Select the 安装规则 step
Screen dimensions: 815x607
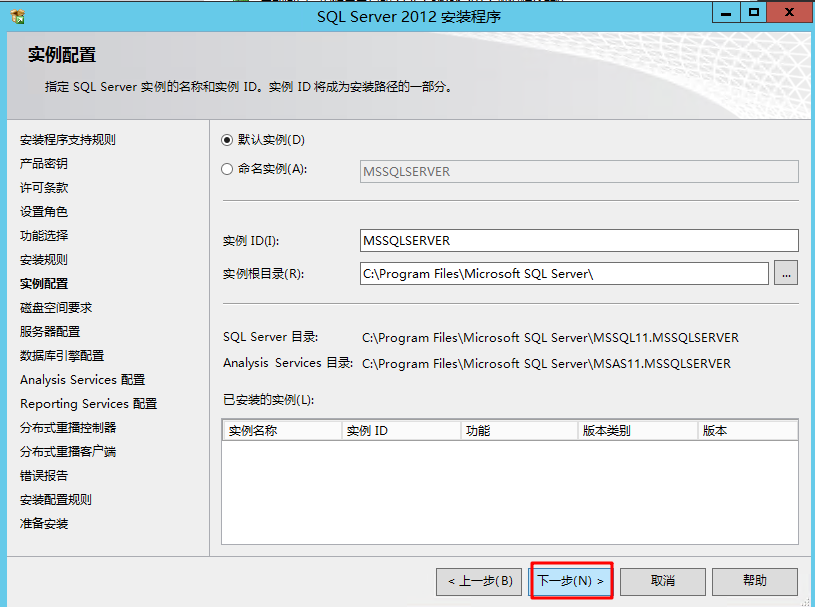tap(44, 259)
